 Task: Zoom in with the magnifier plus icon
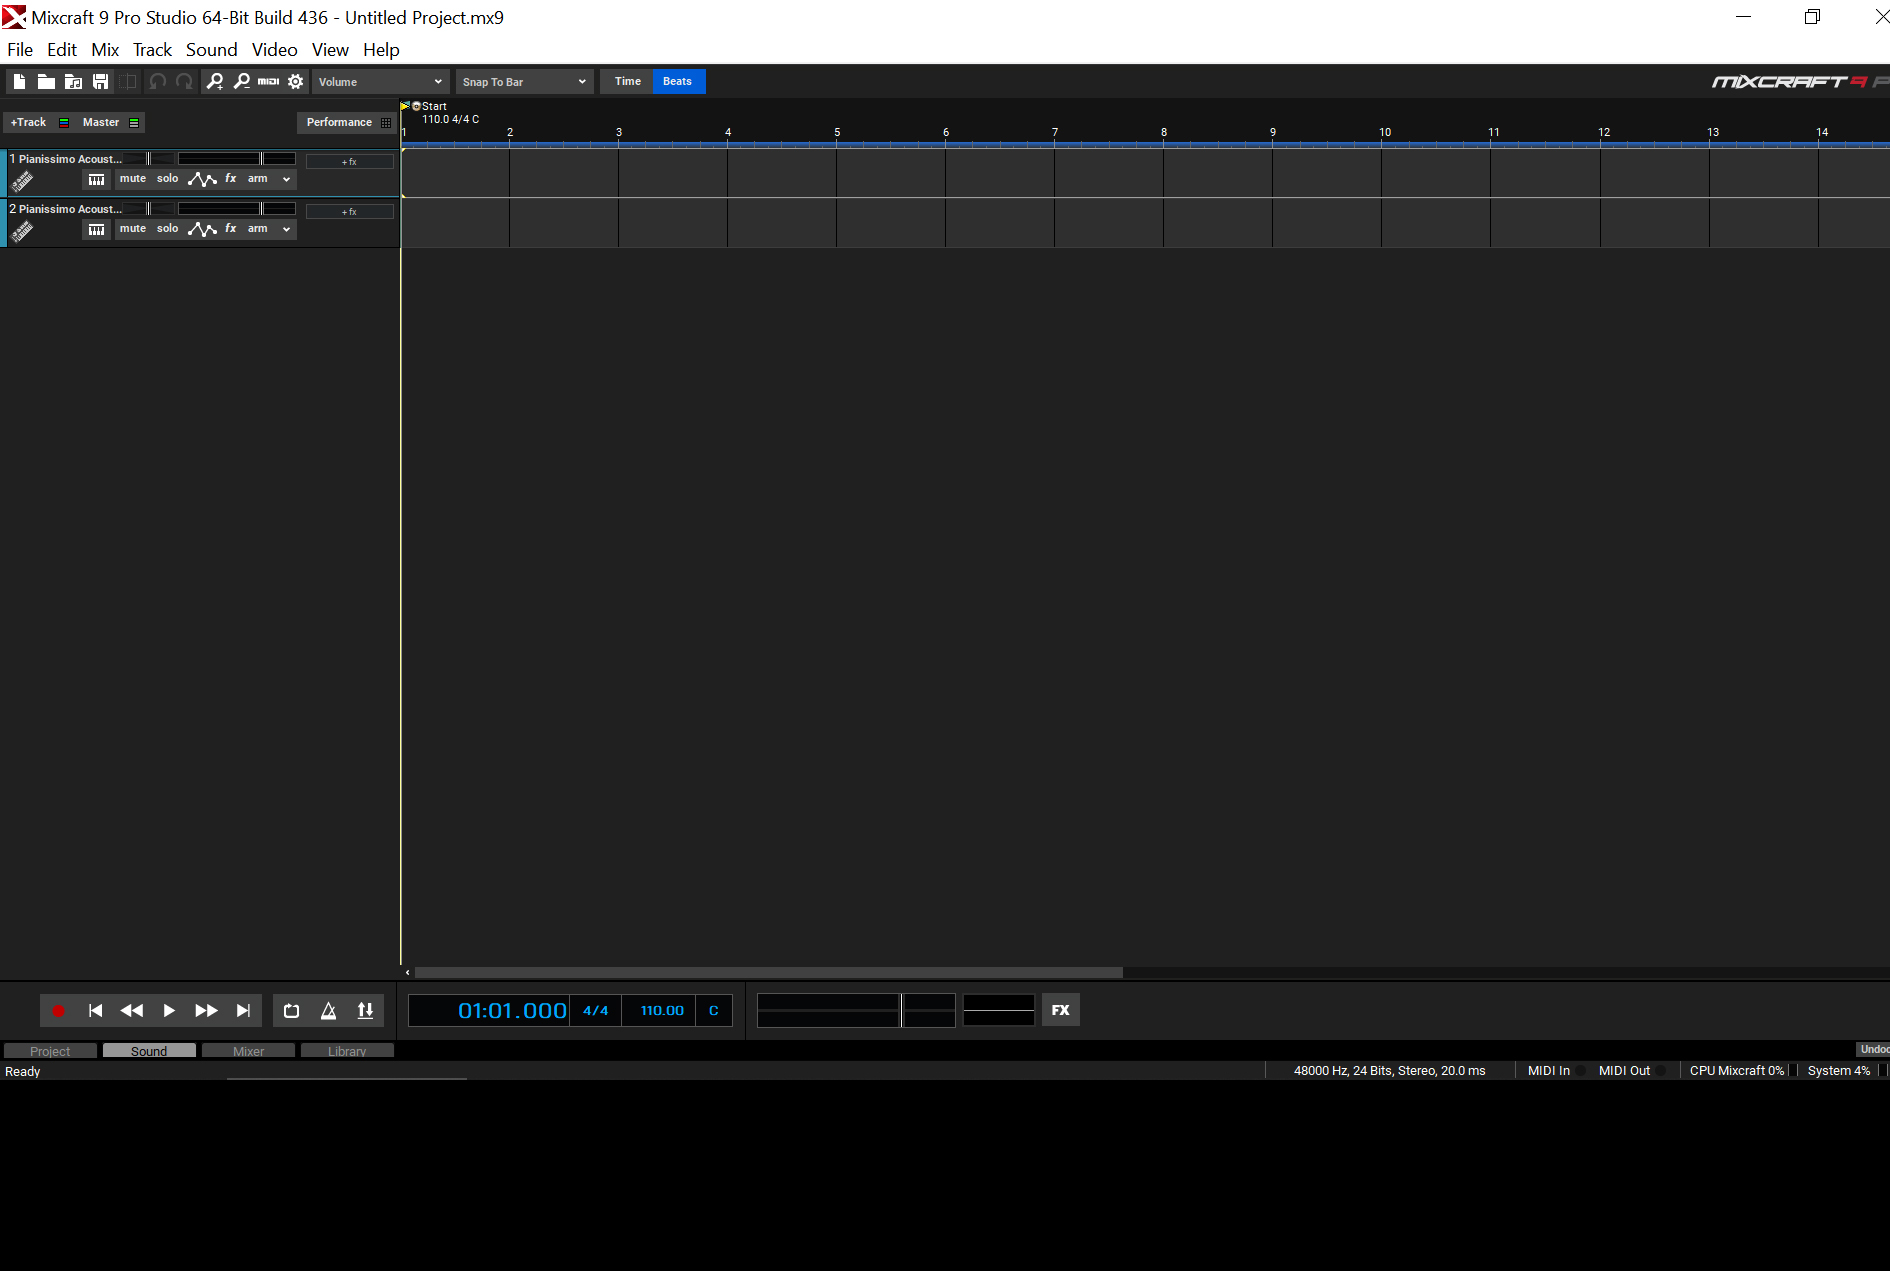coord(214,82)
